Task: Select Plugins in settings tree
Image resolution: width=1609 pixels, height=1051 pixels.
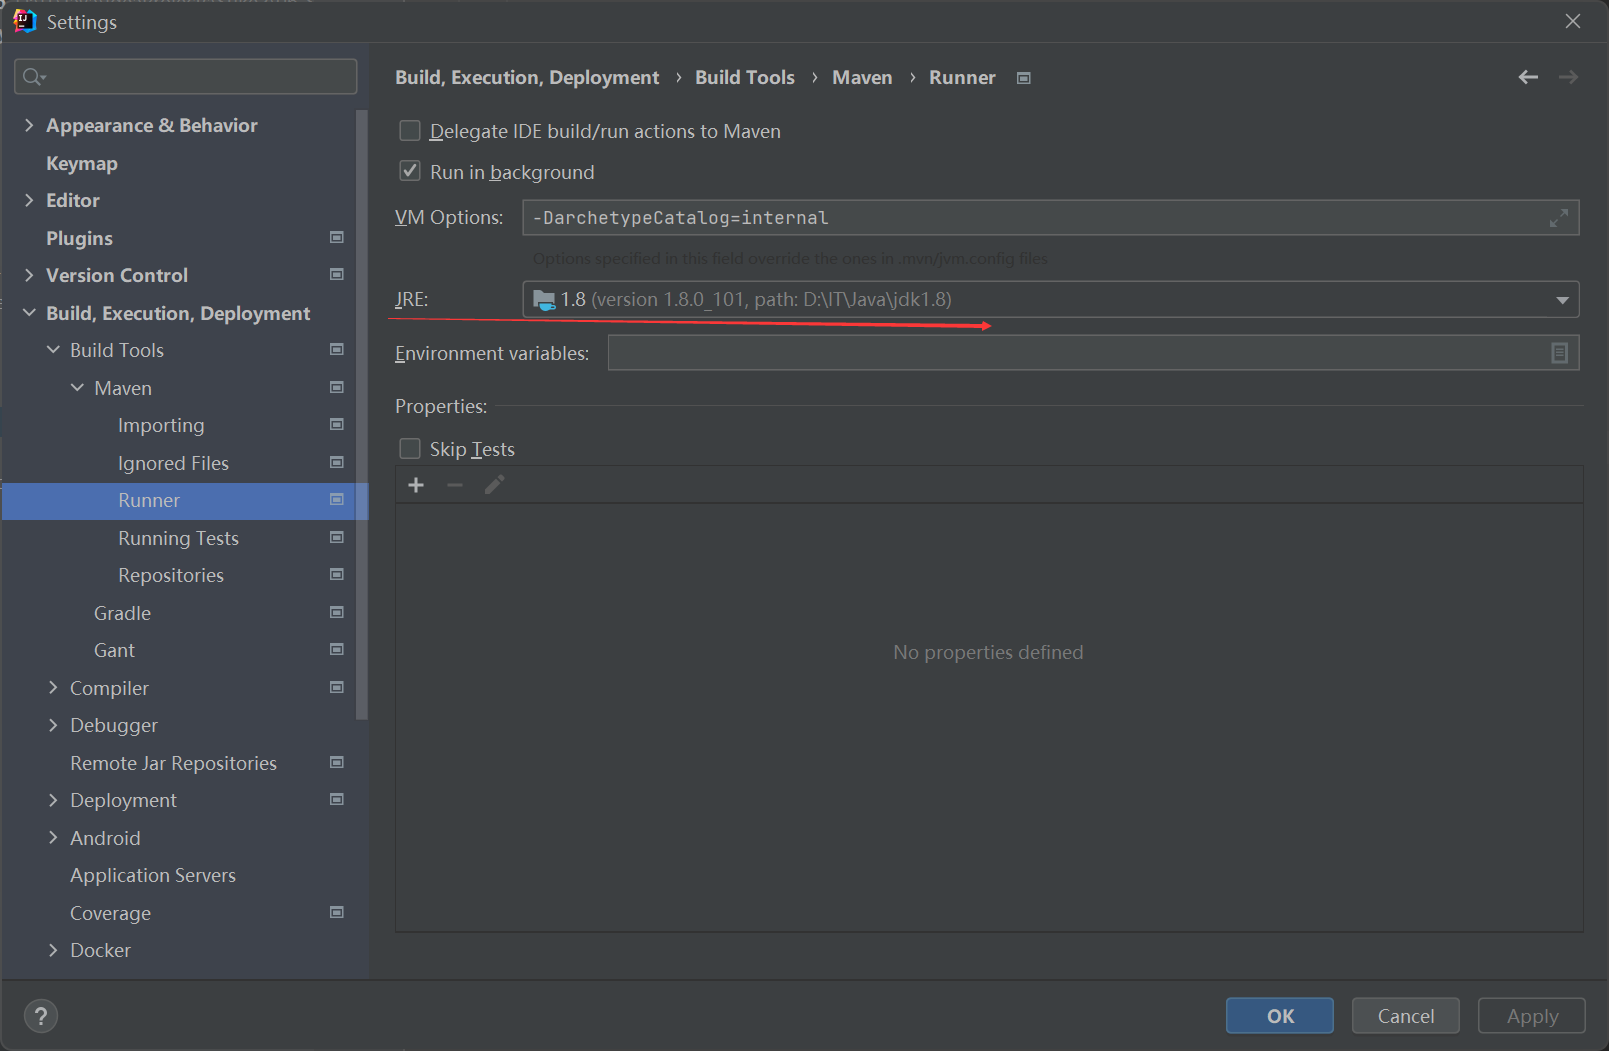Action: coord(79,238)
